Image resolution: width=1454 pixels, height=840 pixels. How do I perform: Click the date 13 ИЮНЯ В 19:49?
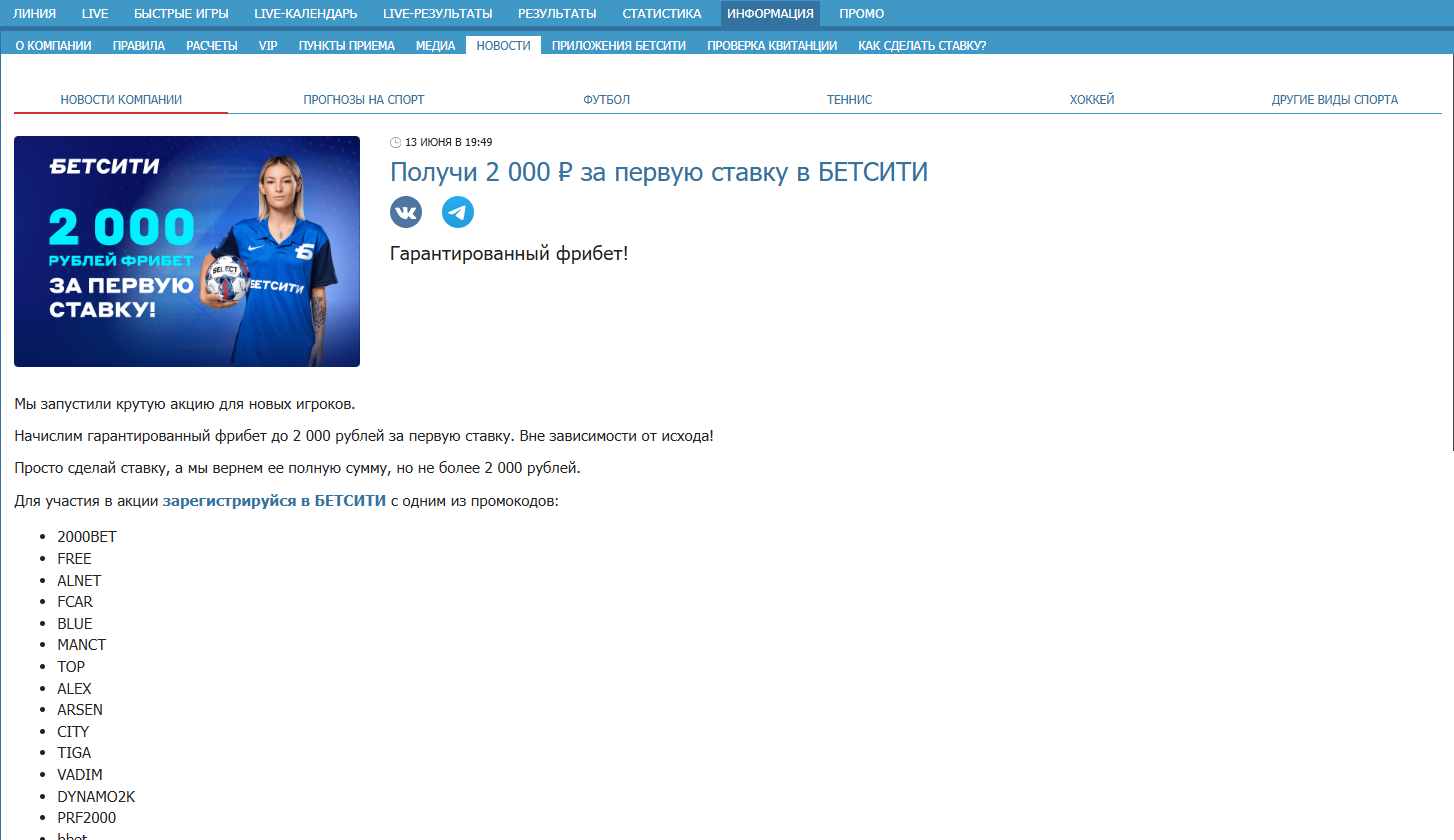coord(448,142)
